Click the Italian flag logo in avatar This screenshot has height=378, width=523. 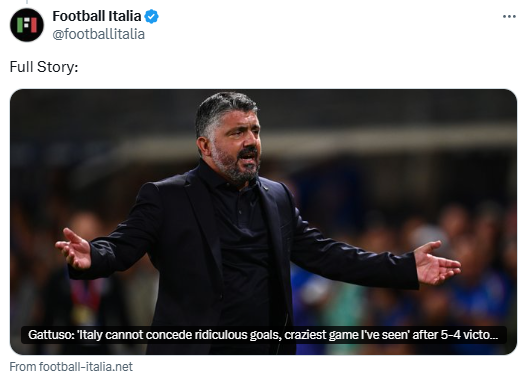point(27,25)
